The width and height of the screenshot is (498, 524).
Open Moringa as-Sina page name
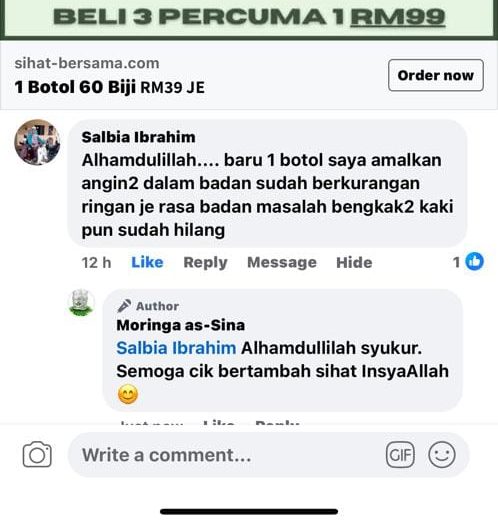[180, 325]
